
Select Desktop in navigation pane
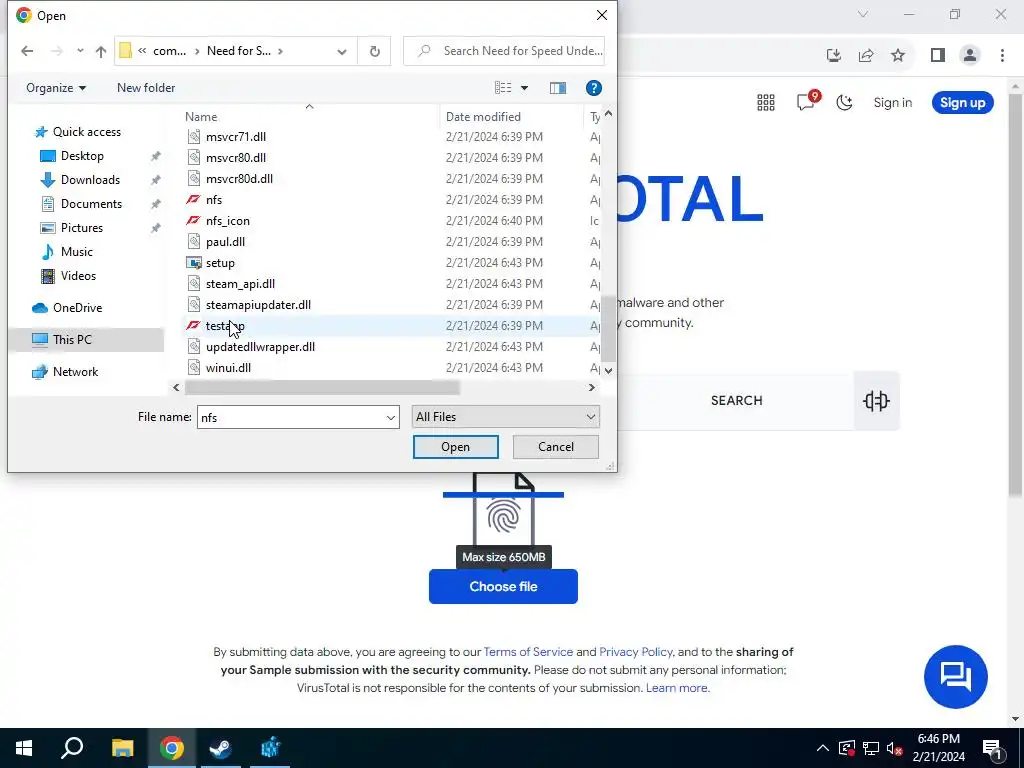[x=82, y=156]
